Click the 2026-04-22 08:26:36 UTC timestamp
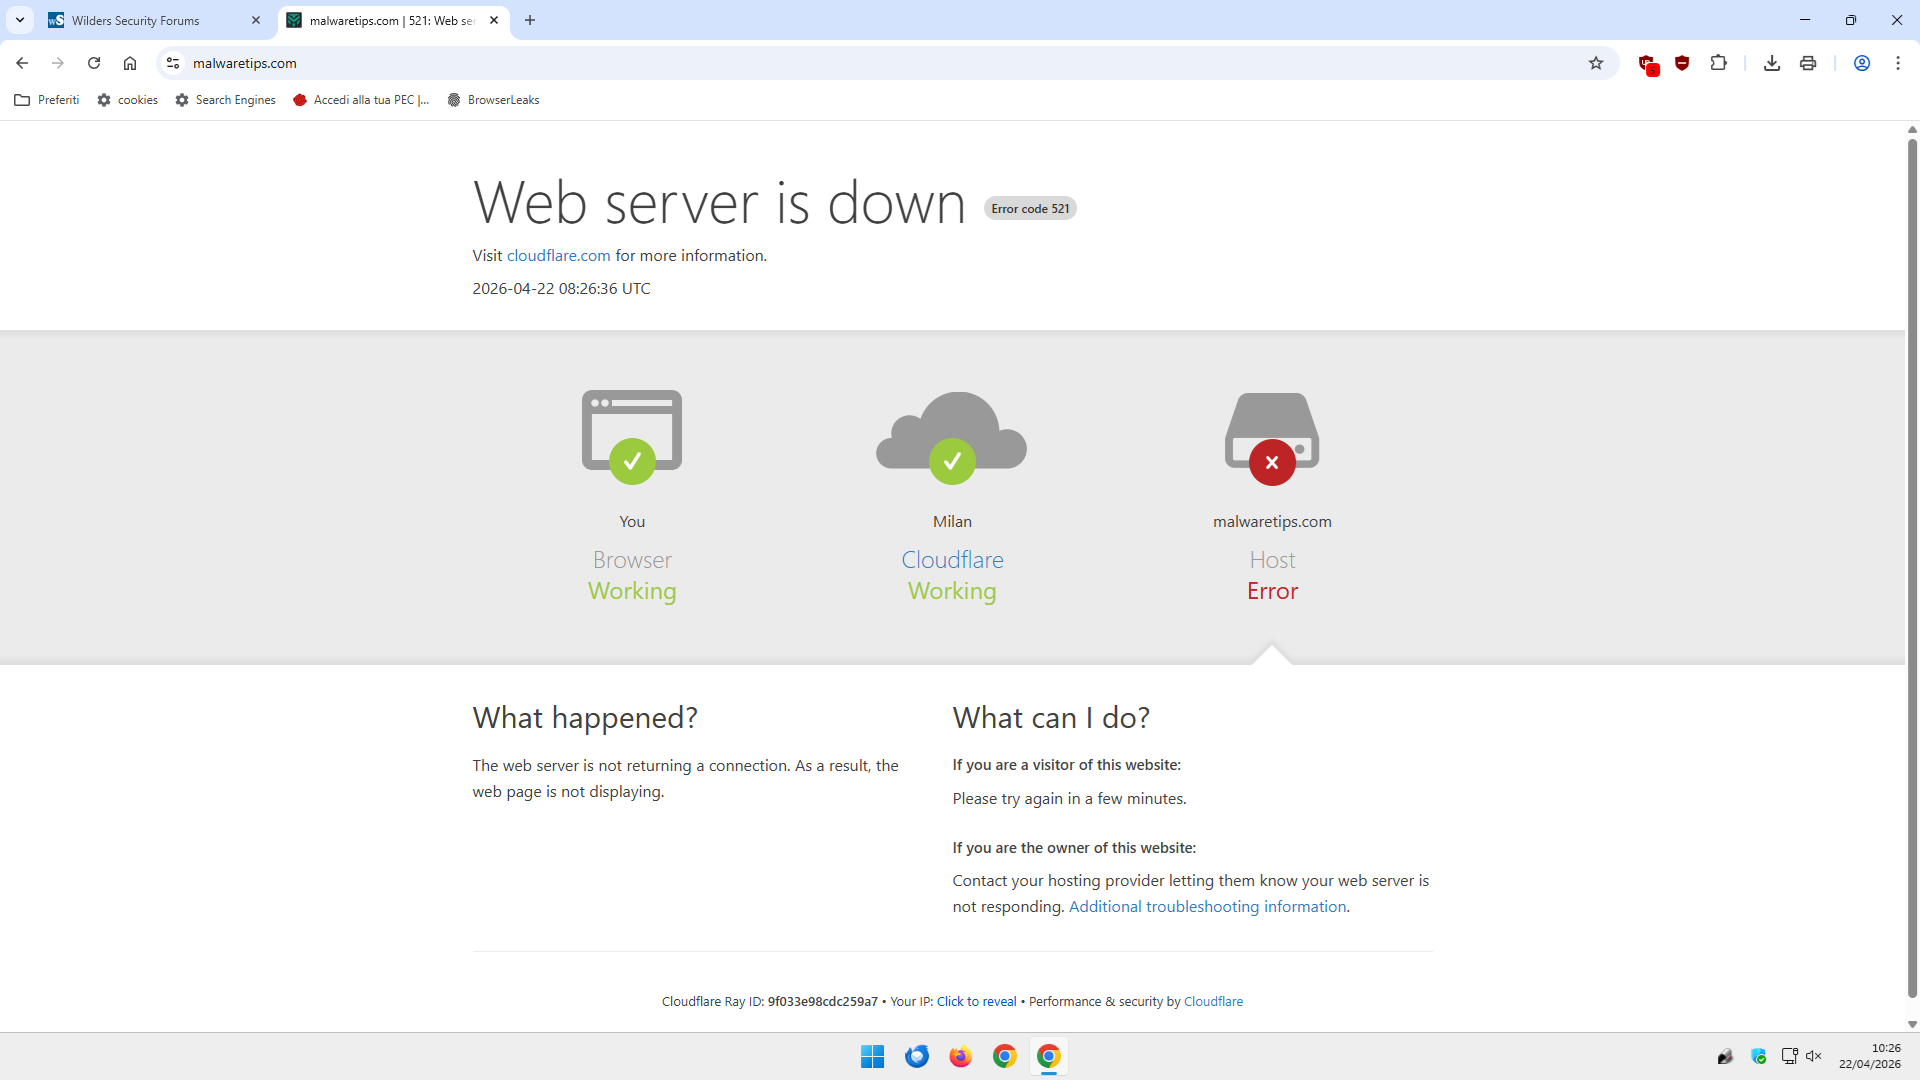The width and height of the screenshot is (1920, 1080). pyautogui.click(x=561, y=289)
